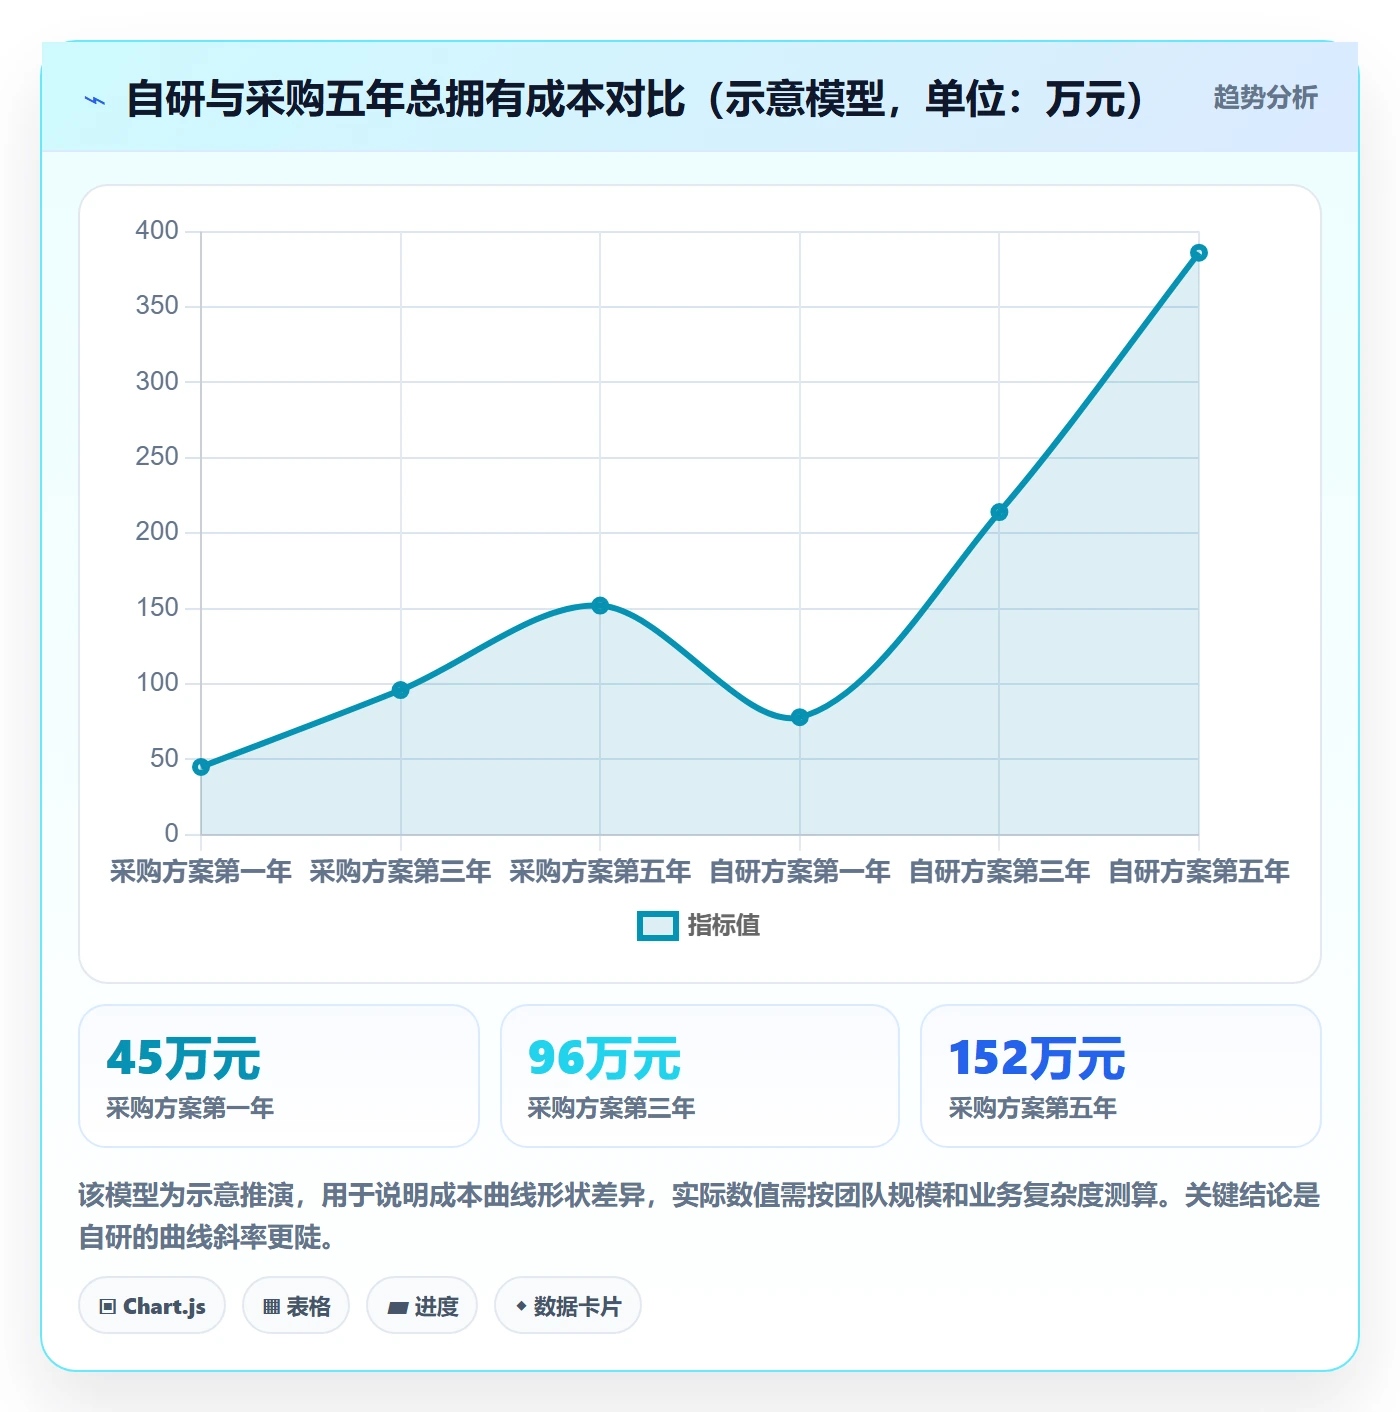This screenshot has width=1400, height=1412.
Task: Select the 自研方案第五年 data point on the line
Action: [1198, 253]
